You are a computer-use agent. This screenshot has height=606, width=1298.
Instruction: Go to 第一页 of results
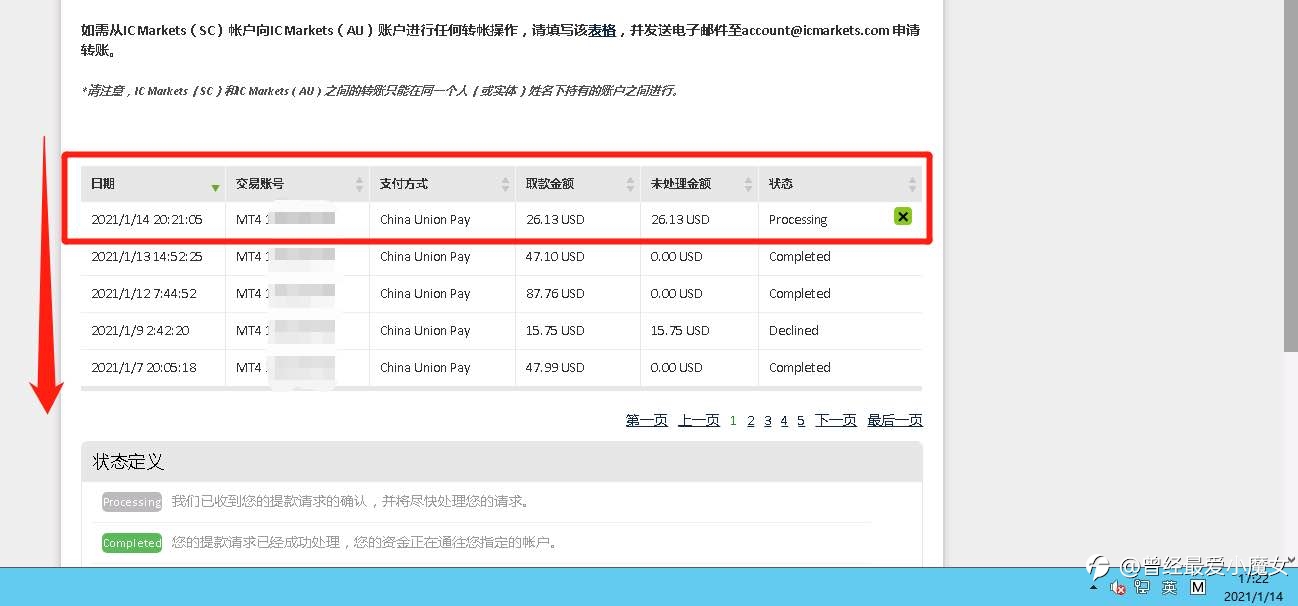coord(647,421)
